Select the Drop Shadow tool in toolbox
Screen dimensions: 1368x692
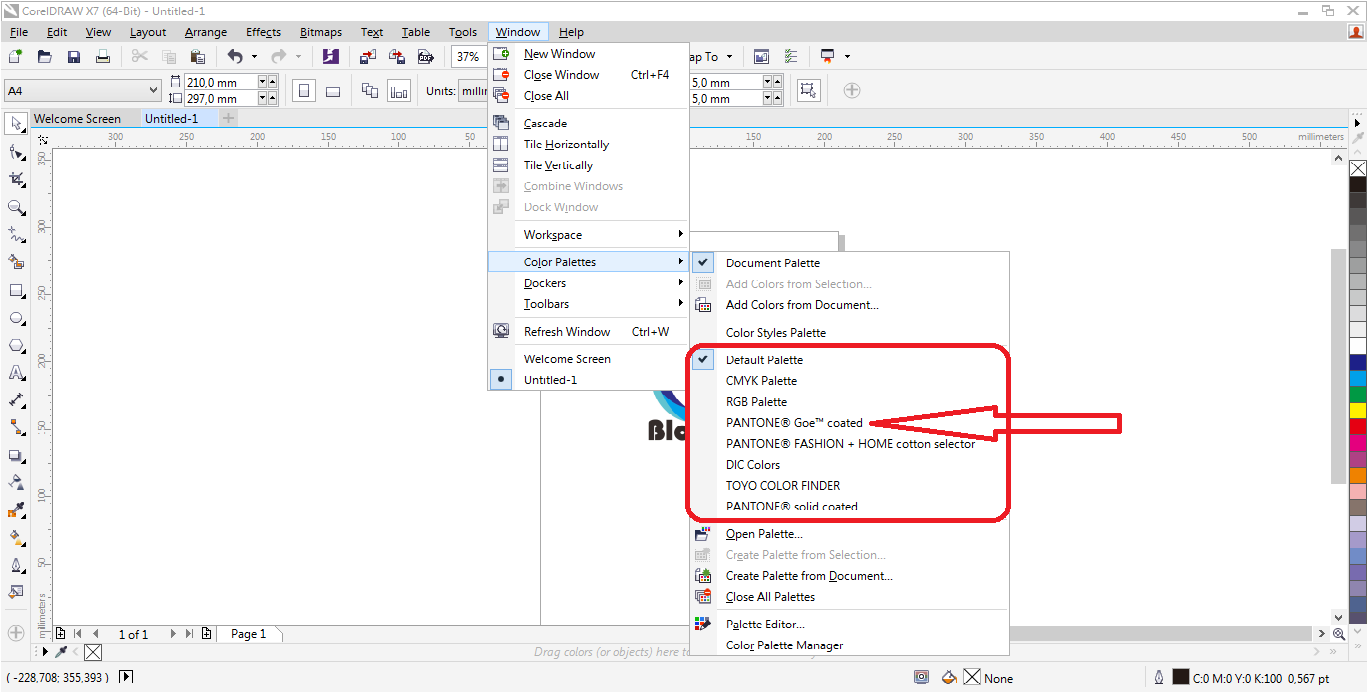pyautogui.click(x=16, y=456)
